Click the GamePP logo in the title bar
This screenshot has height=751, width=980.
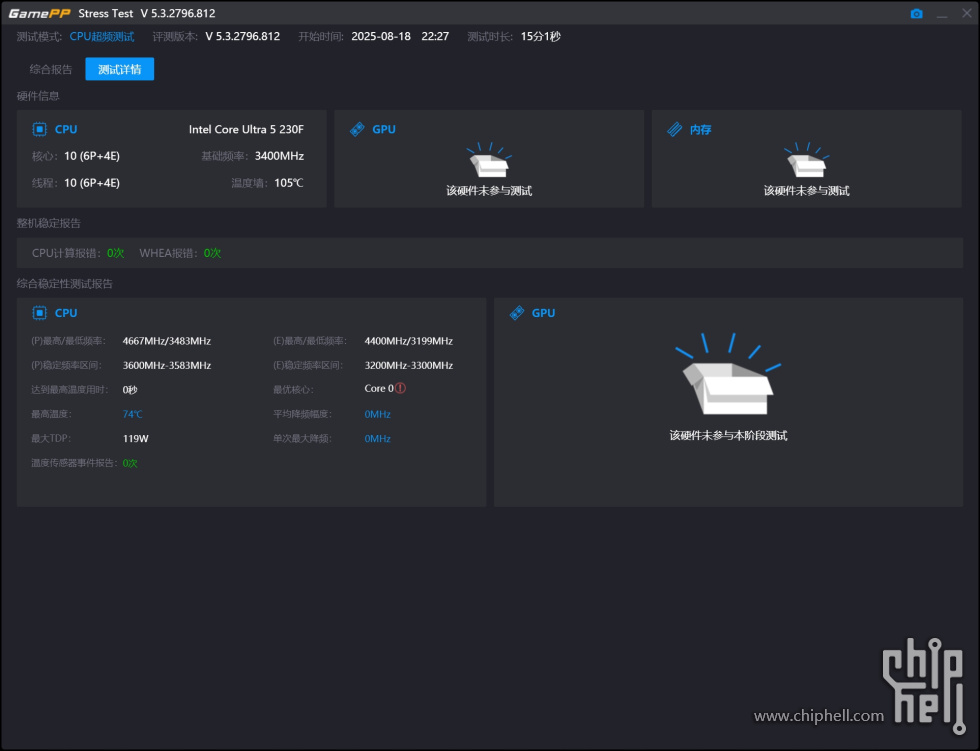39,13
